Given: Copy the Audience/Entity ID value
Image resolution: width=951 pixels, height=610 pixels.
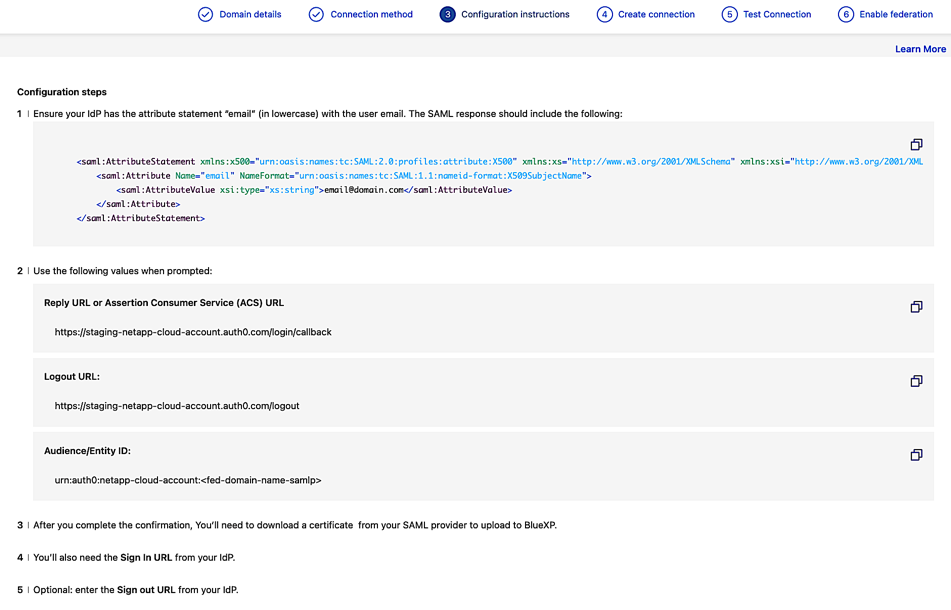Looking at the screenshot, I should 916,455.
